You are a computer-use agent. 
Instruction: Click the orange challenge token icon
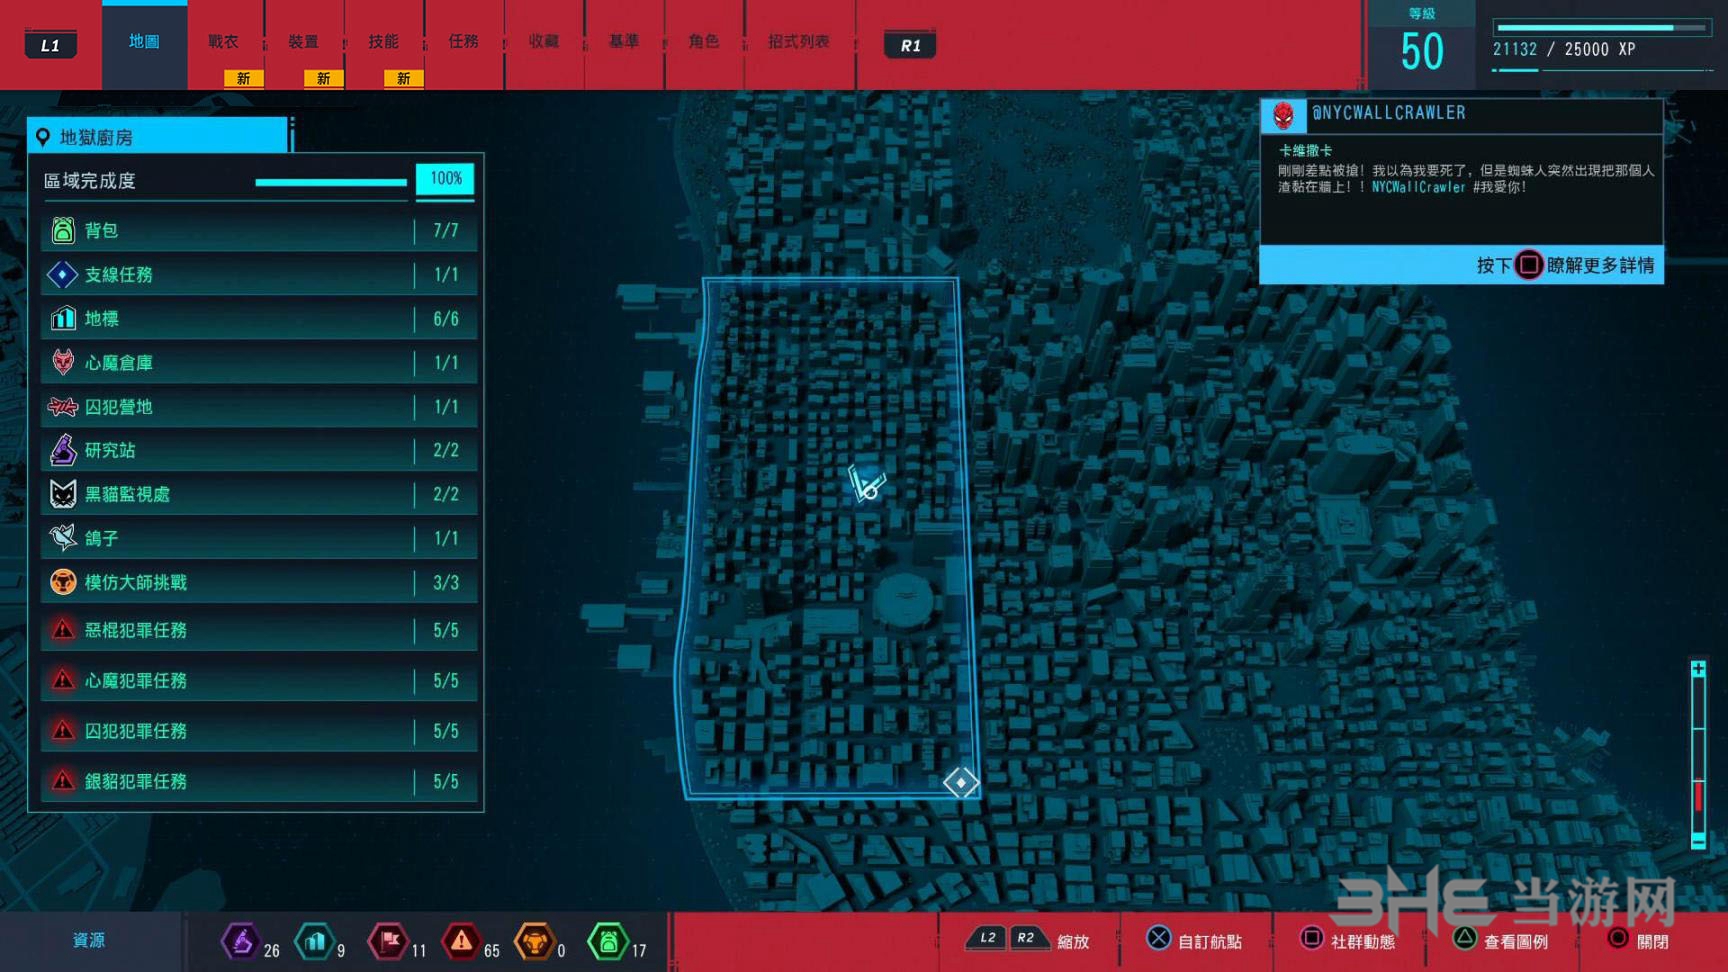(x=534, y=941)
